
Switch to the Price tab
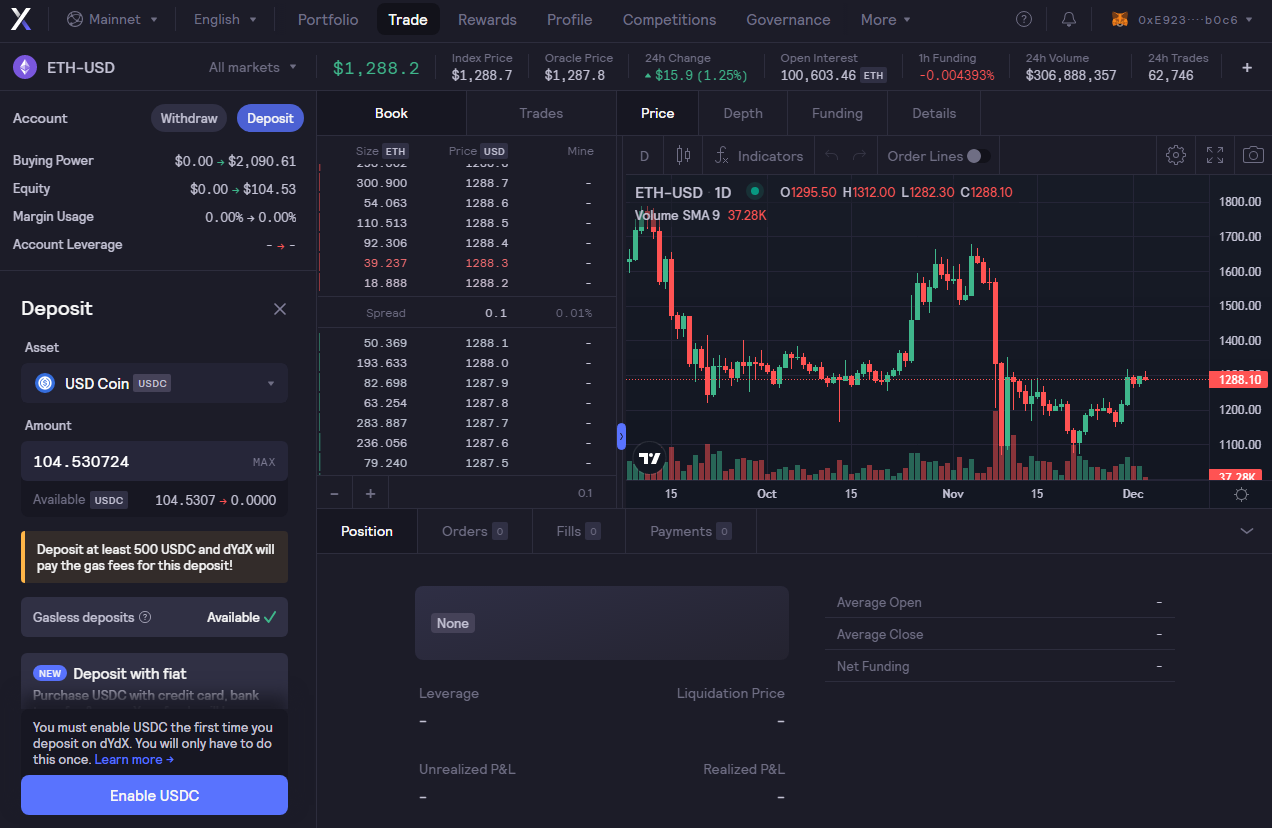click(657, 113)
